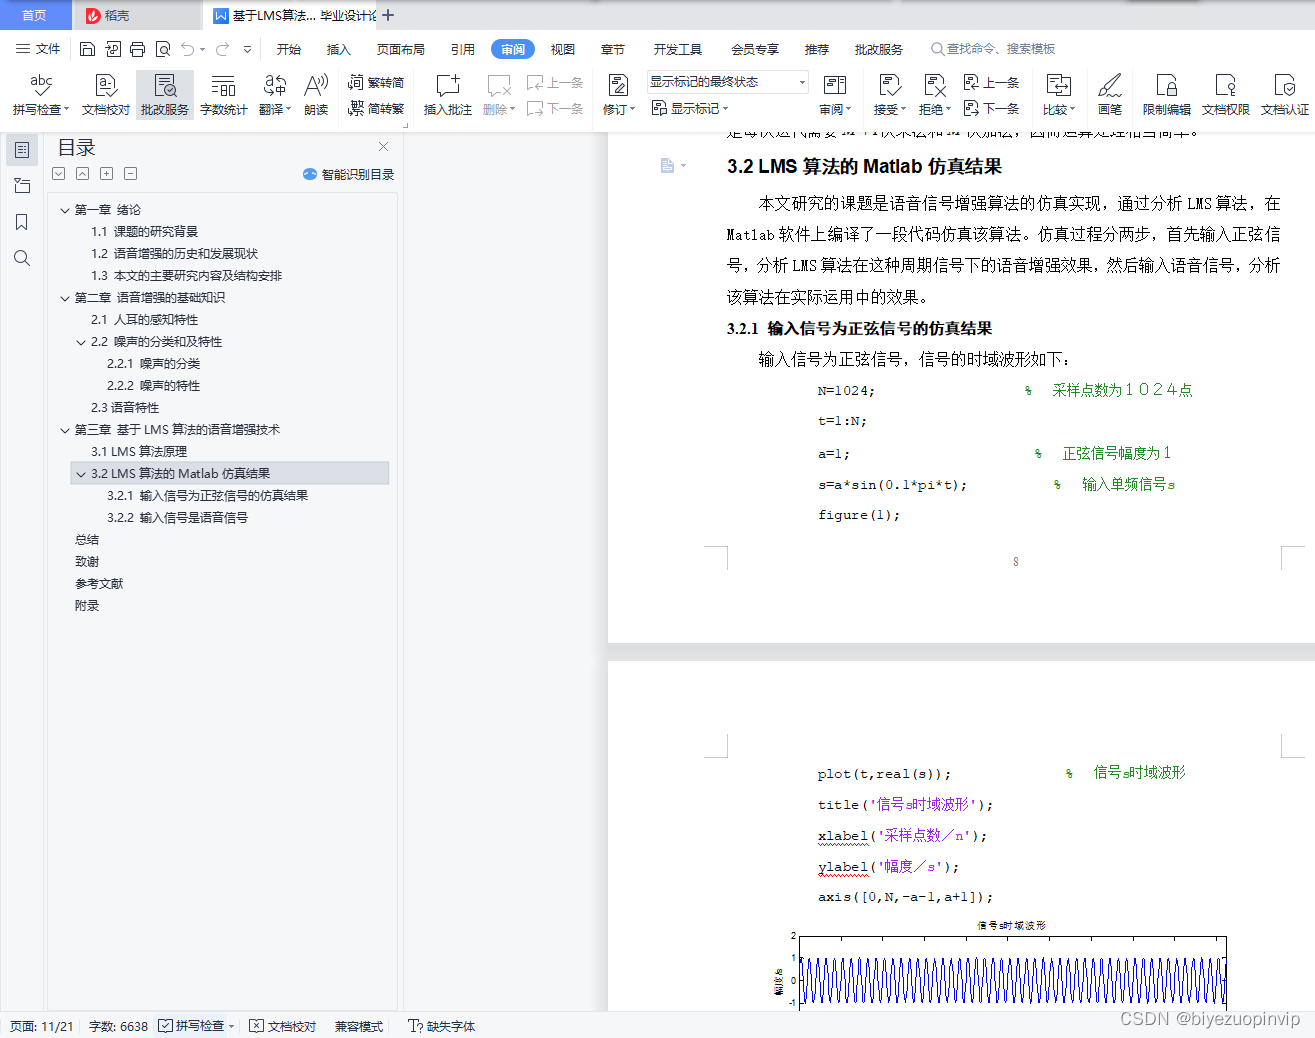Viewport: 1315px width, 1038px height.
Task: Convert text using 繁转简
Action: pos(376,82)
